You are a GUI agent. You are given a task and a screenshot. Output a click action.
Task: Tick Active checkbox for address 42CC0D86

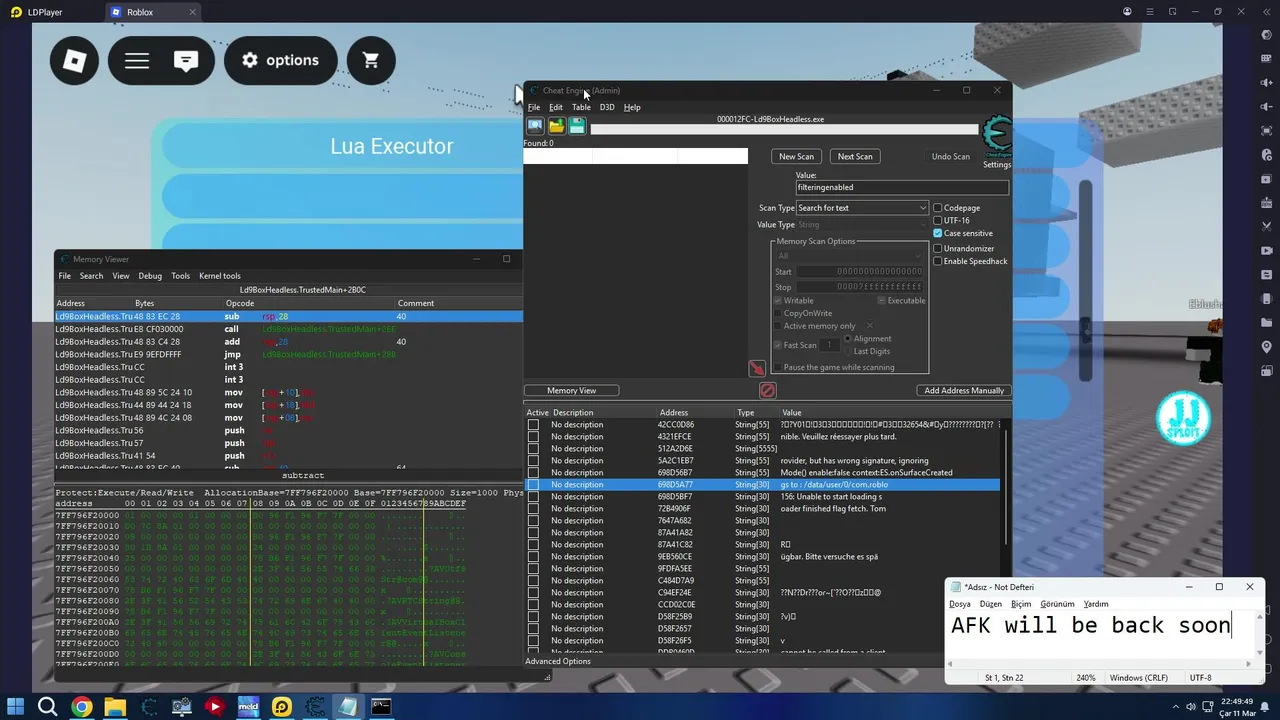coord(533,425)
